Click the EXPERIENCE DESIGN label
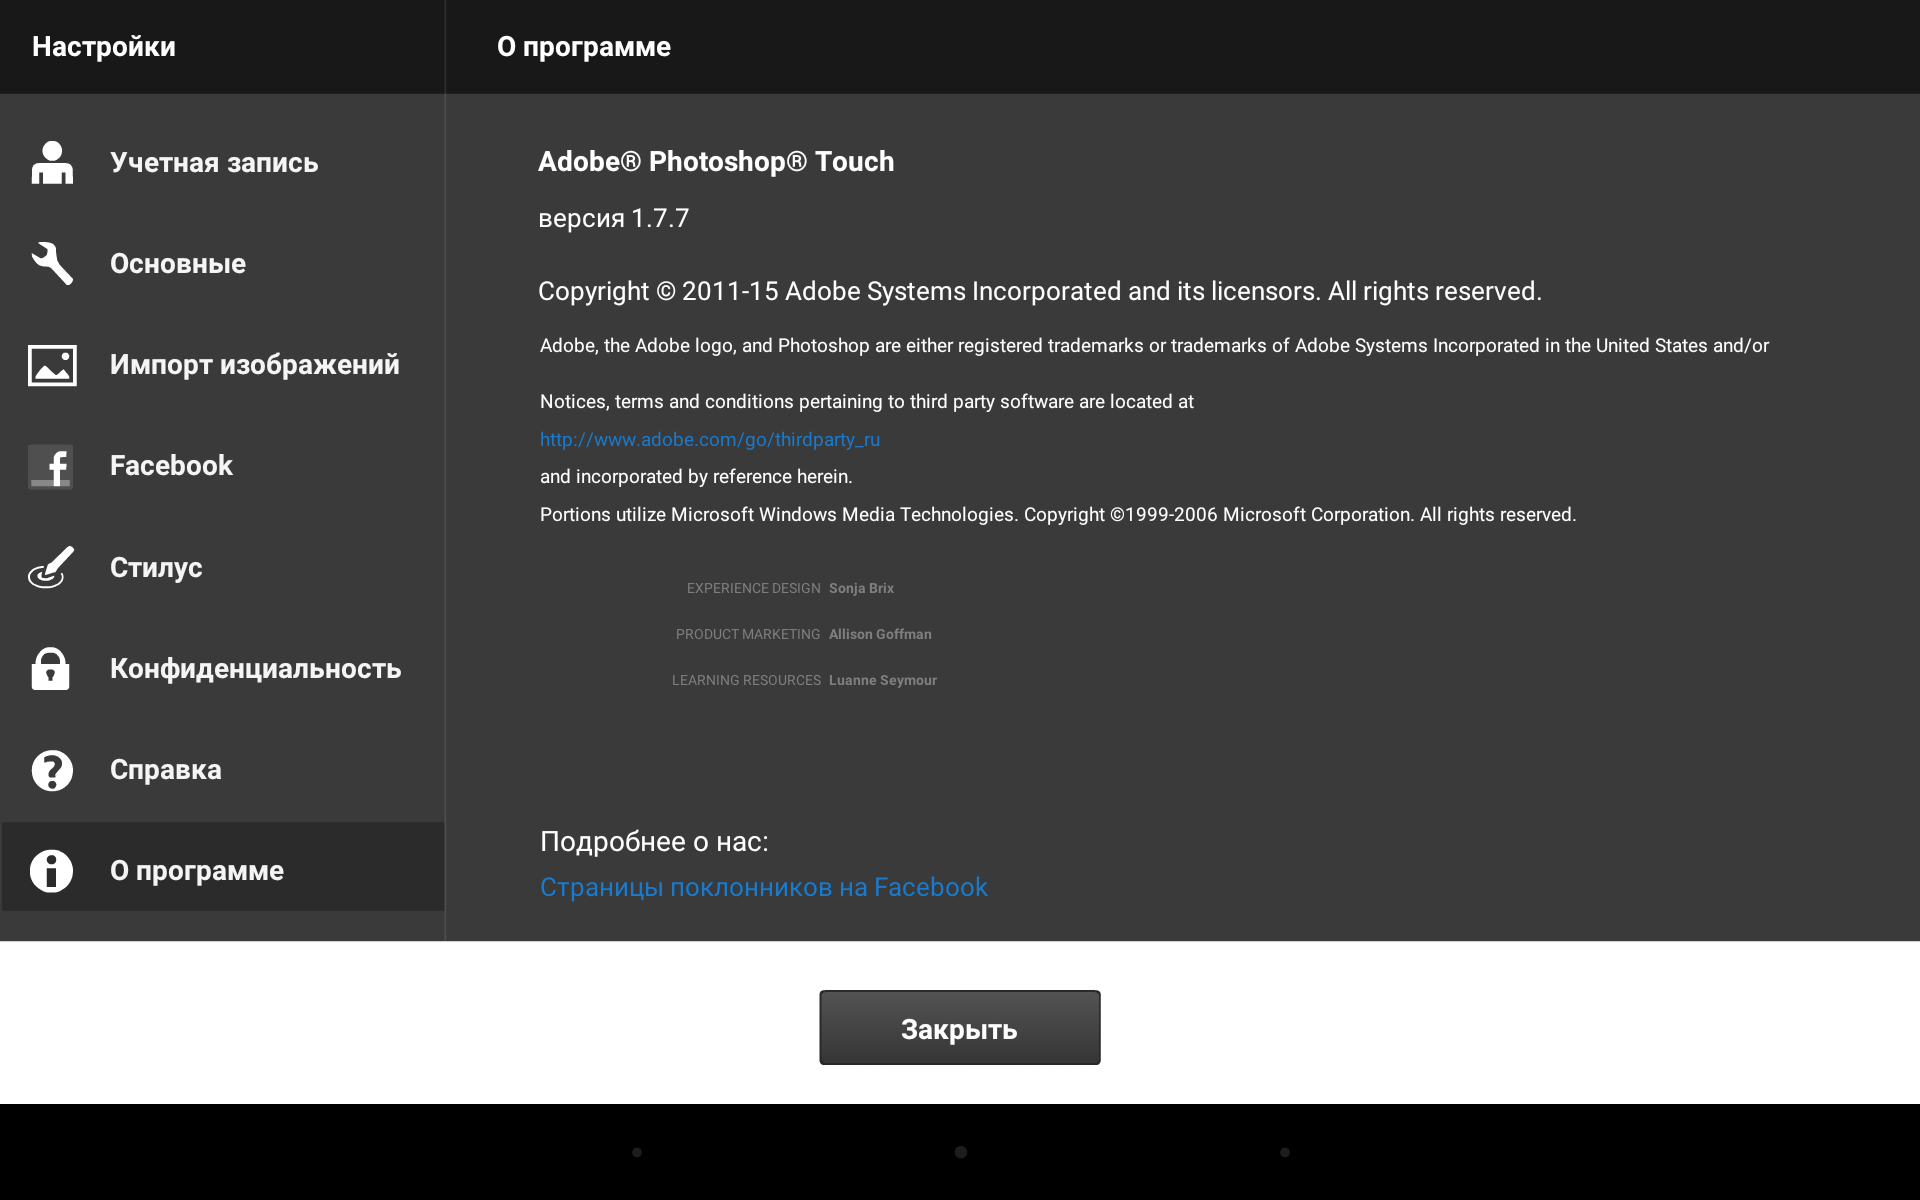 754,589
